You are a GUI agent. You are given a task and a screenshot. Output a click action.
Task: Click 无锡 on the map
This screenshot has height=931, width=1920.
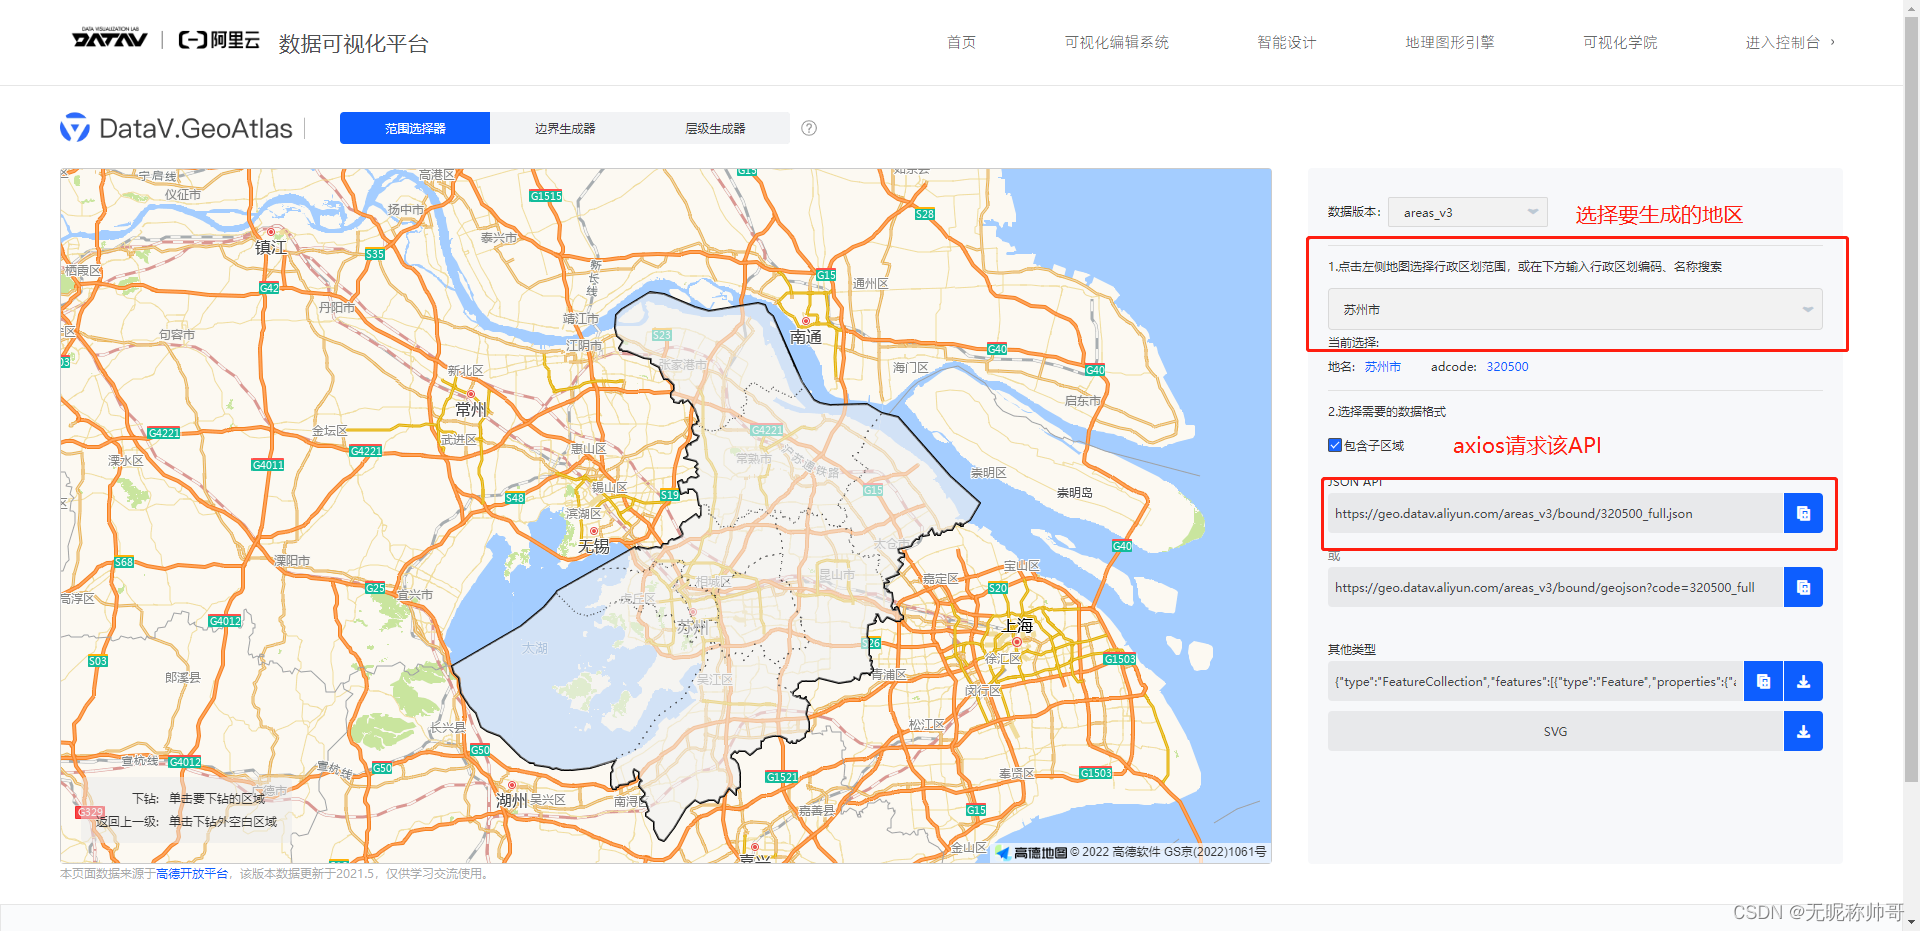(594, 546)
